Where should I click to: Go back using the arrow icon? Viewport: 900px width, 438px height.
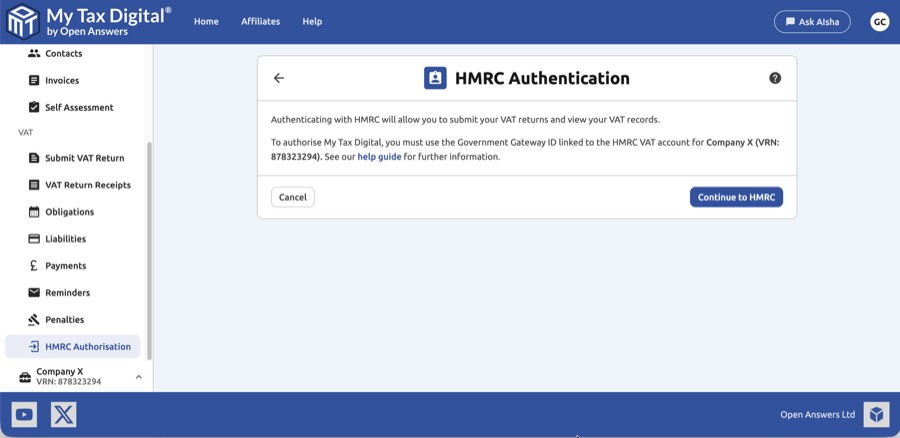(279, 78)
